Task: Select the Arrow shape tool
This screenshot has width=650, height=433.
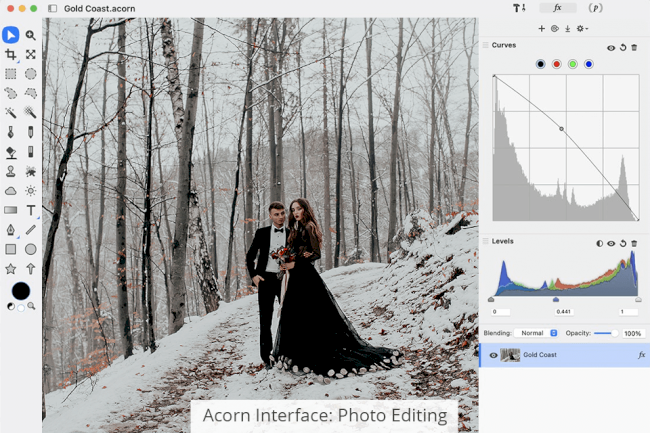Action: click(x=30, y=269)
